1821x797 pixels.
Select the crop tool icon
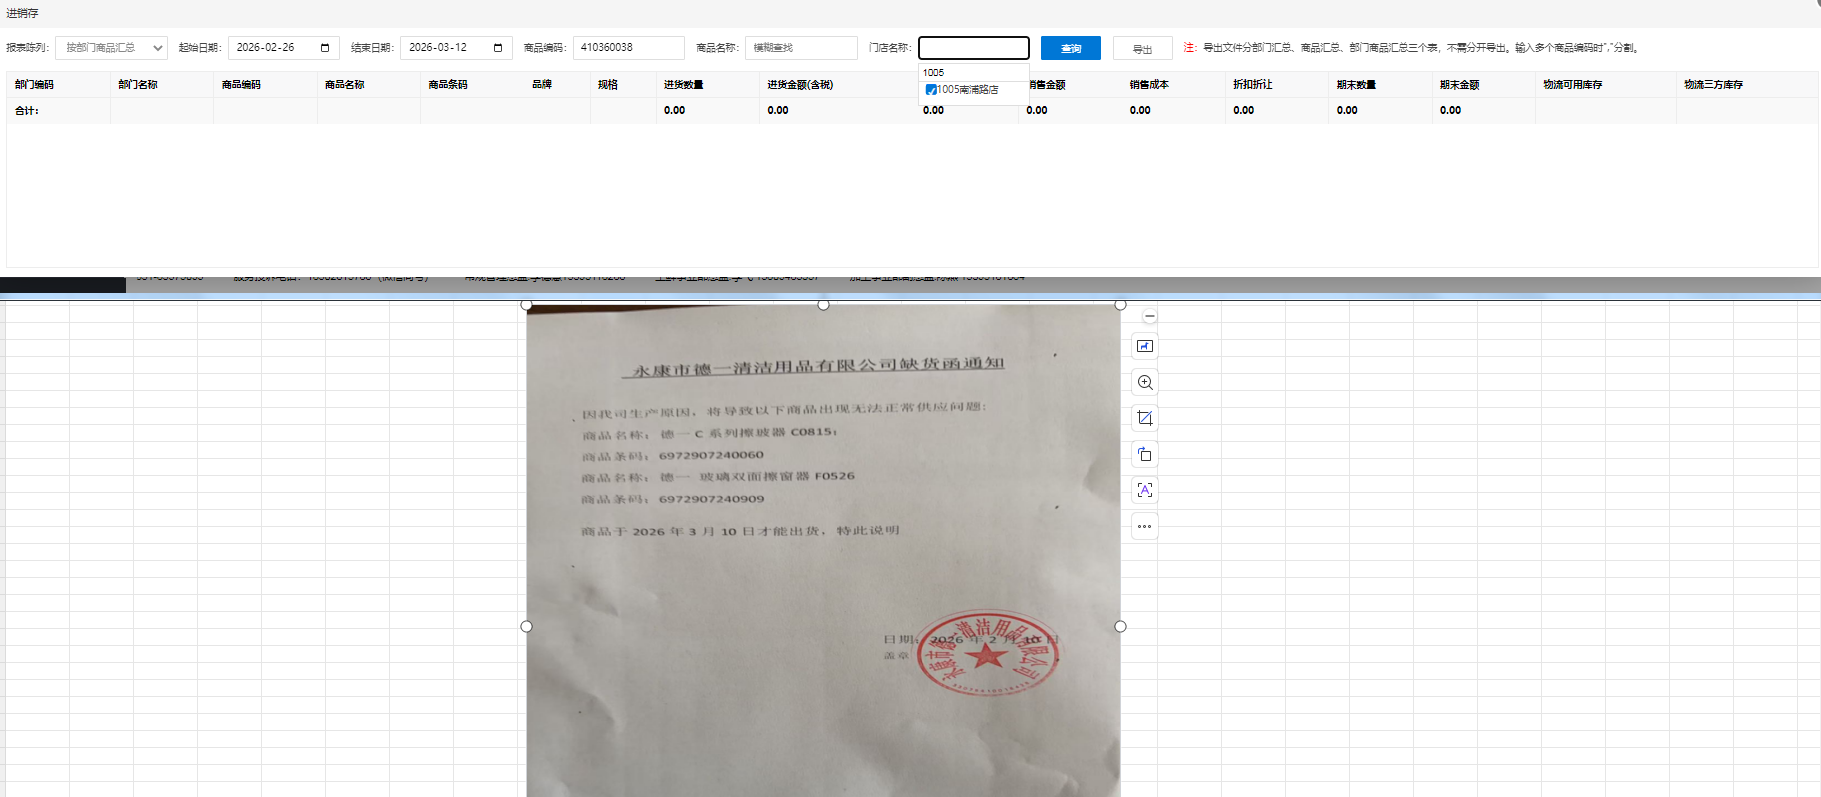(x=1145, y=418)
